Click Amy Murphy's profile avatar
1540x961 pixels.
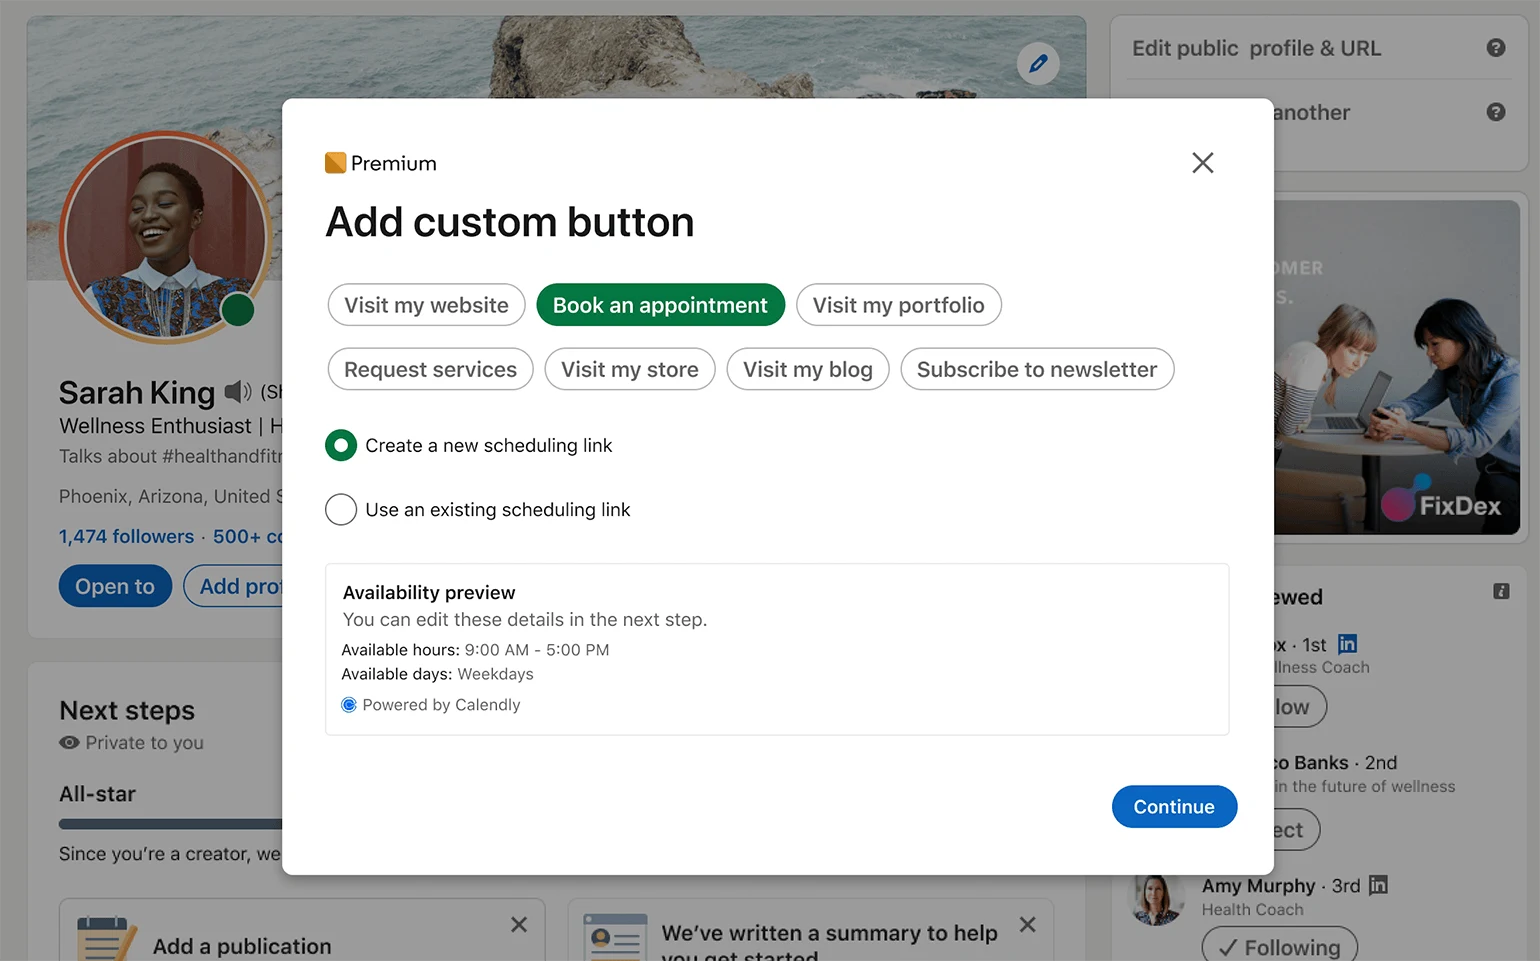1156,898
